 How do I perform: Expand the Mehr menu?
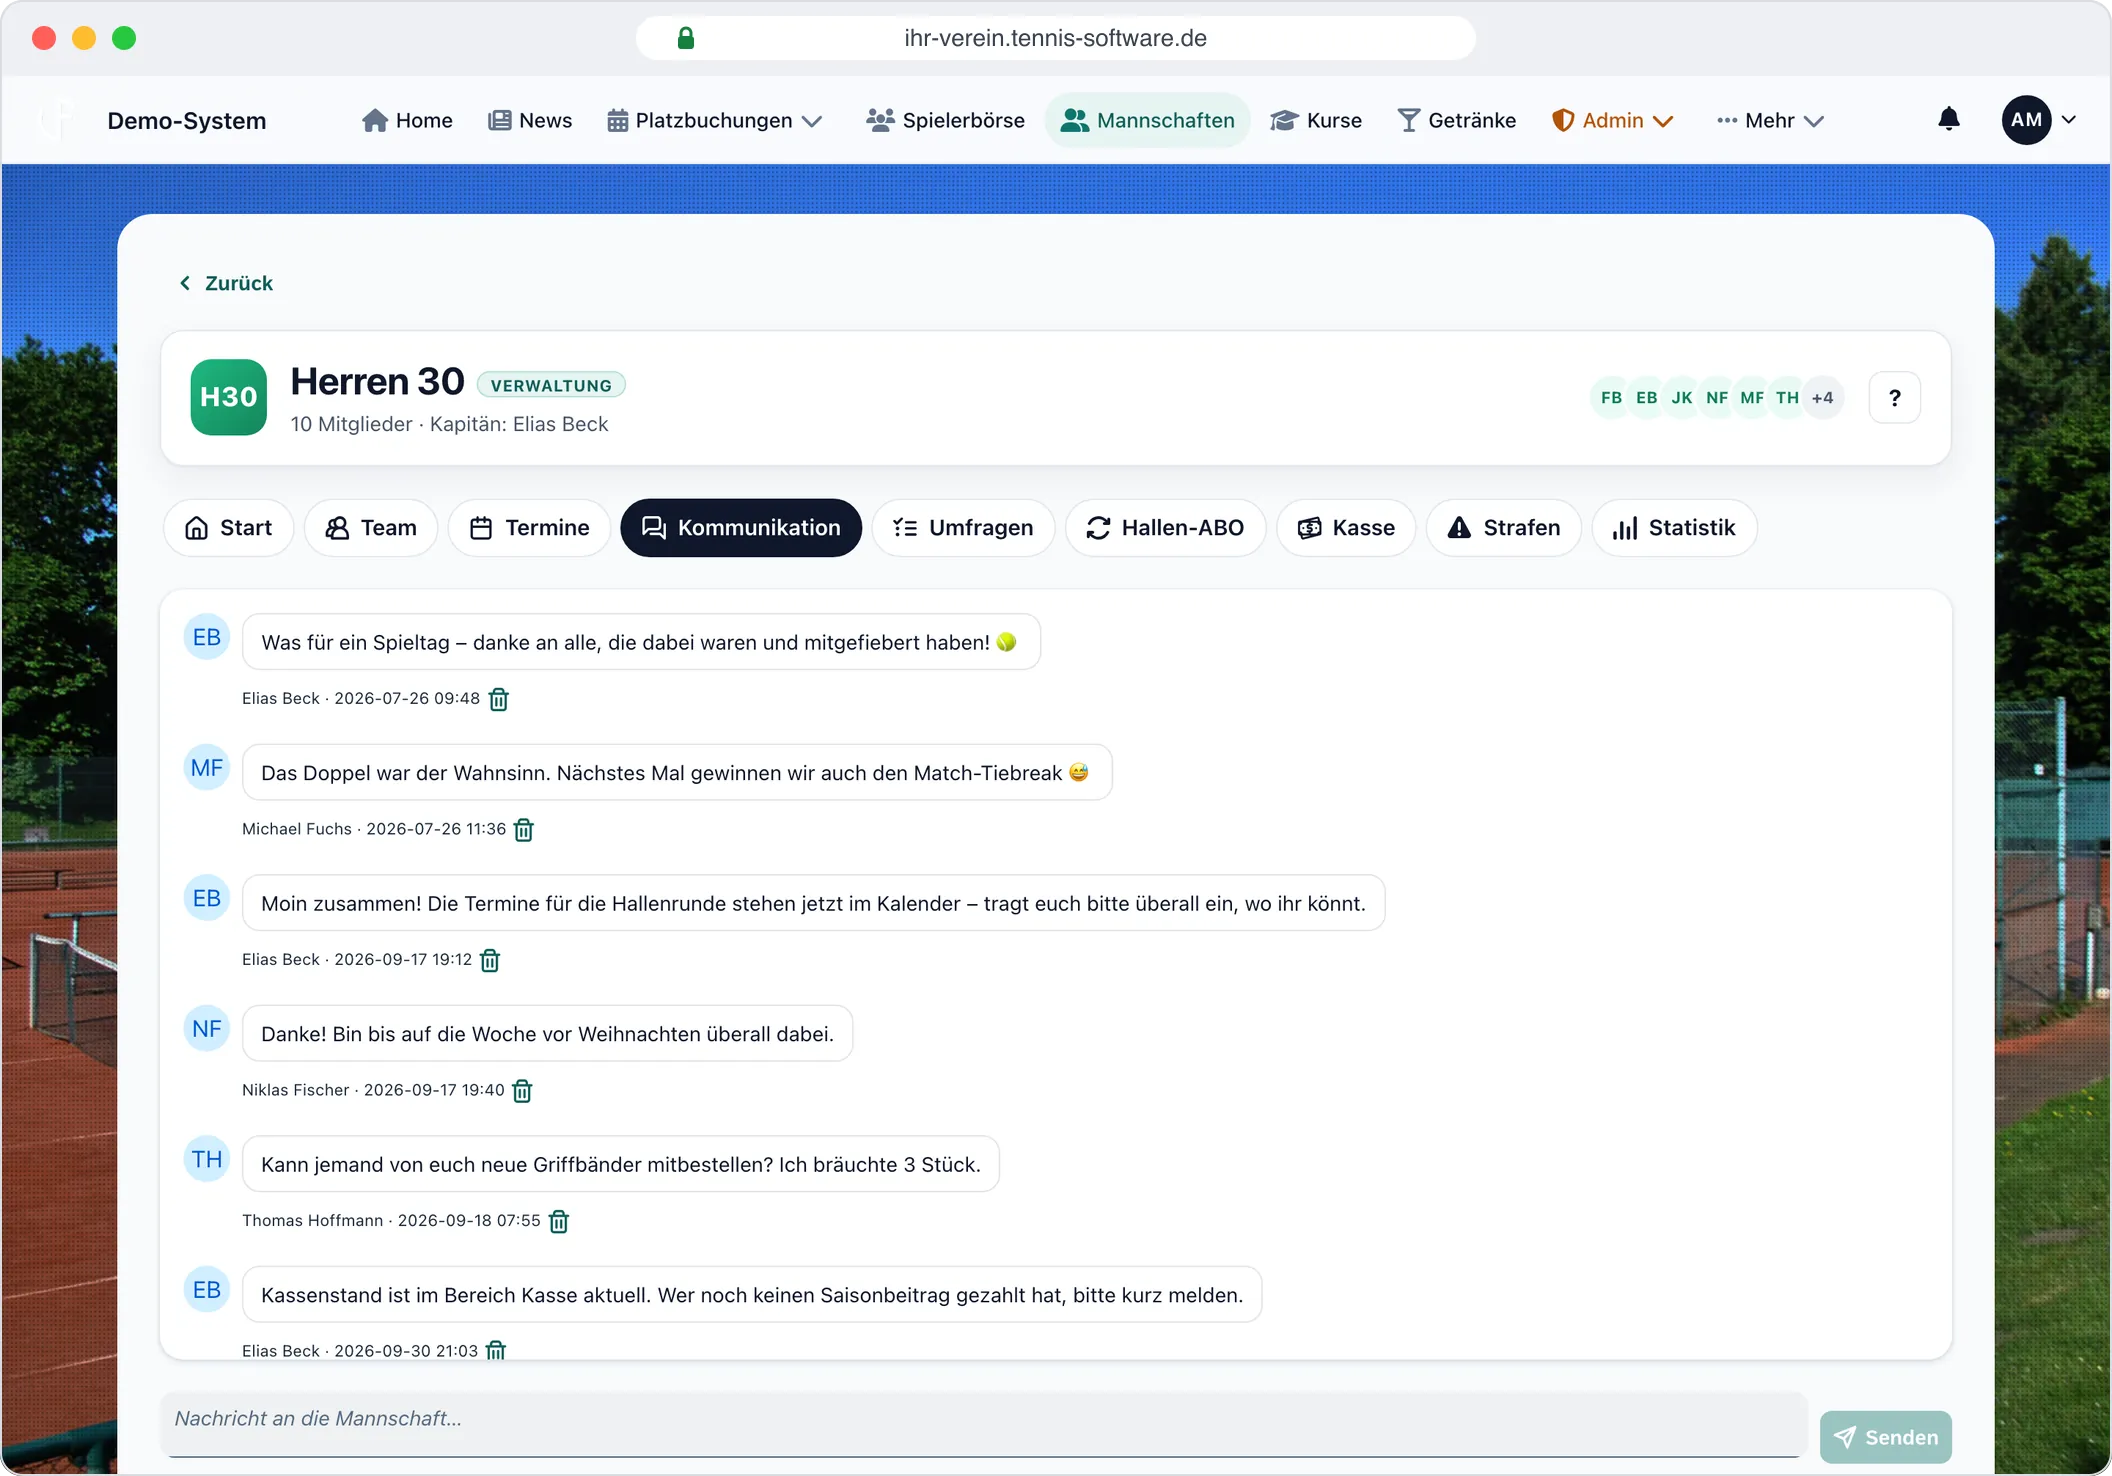(x=1770, y=120)
